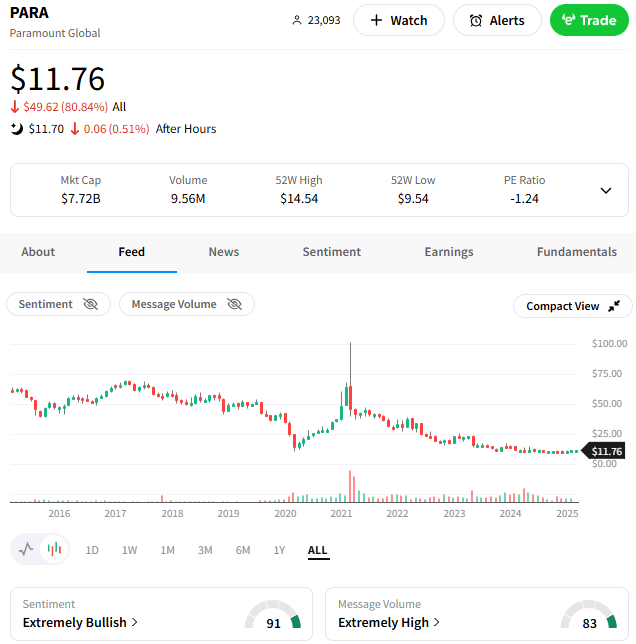
Task: Click the alarm clock icon in Alerts
Action: tap(475, 21)
